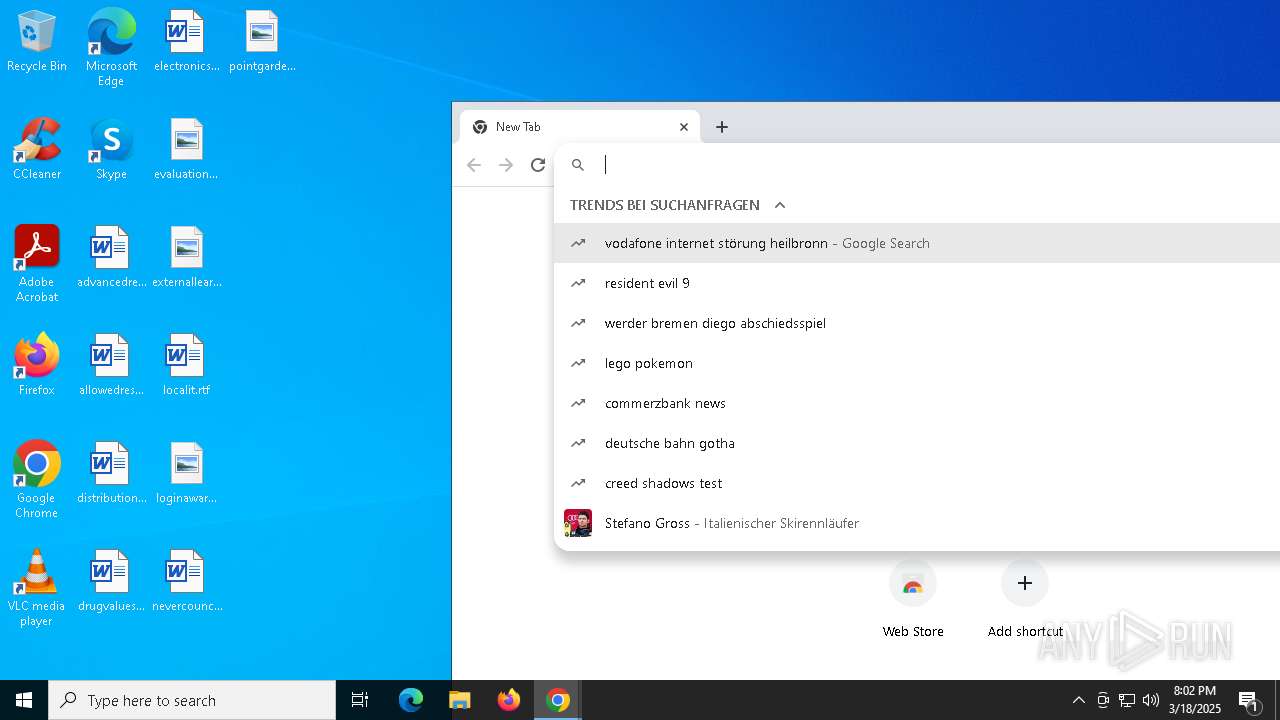
Task: Select suggestion lego pokemon
Action: 917,363
